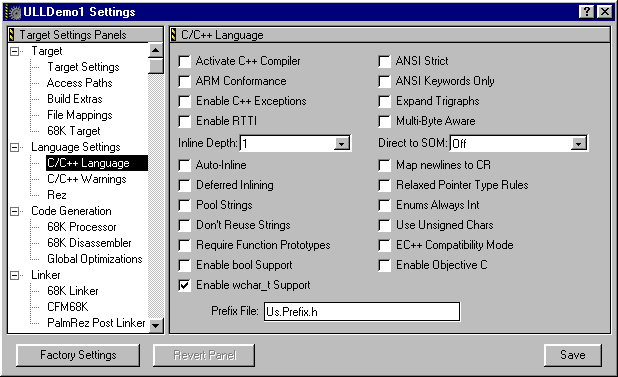This screenshot has height=377, width=618.
Task: Click the Factory Settings button
Action: [x=78, y=355]
